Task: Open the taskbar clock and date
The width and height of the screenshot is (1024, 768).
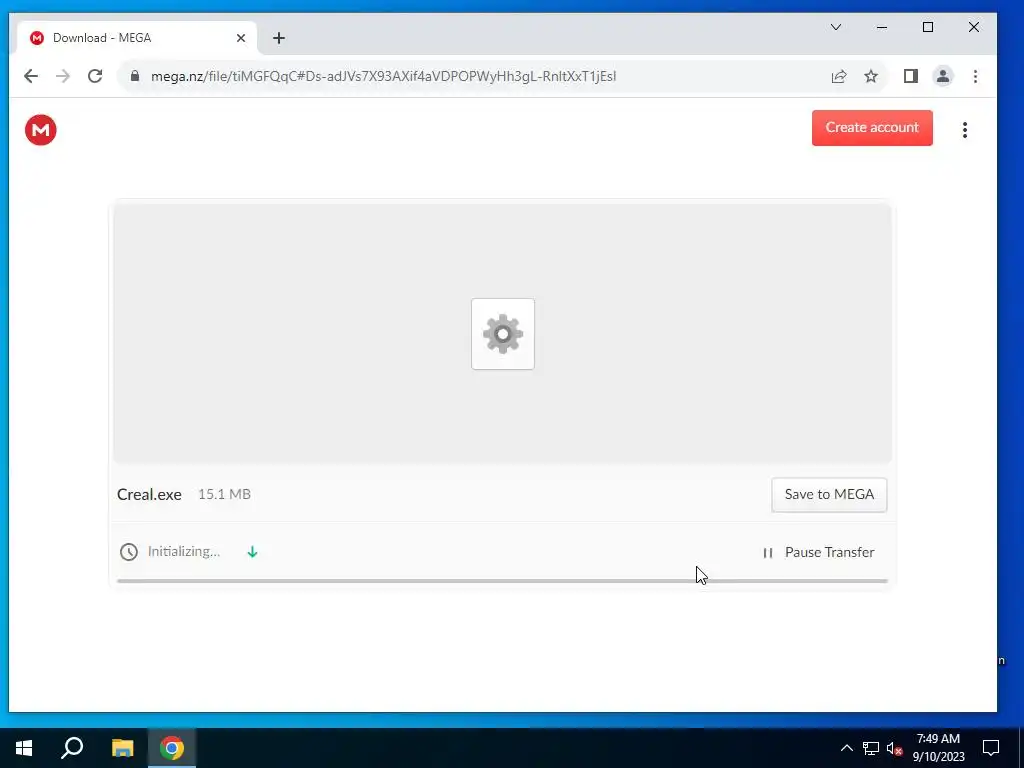Action: tap(938, 748)
